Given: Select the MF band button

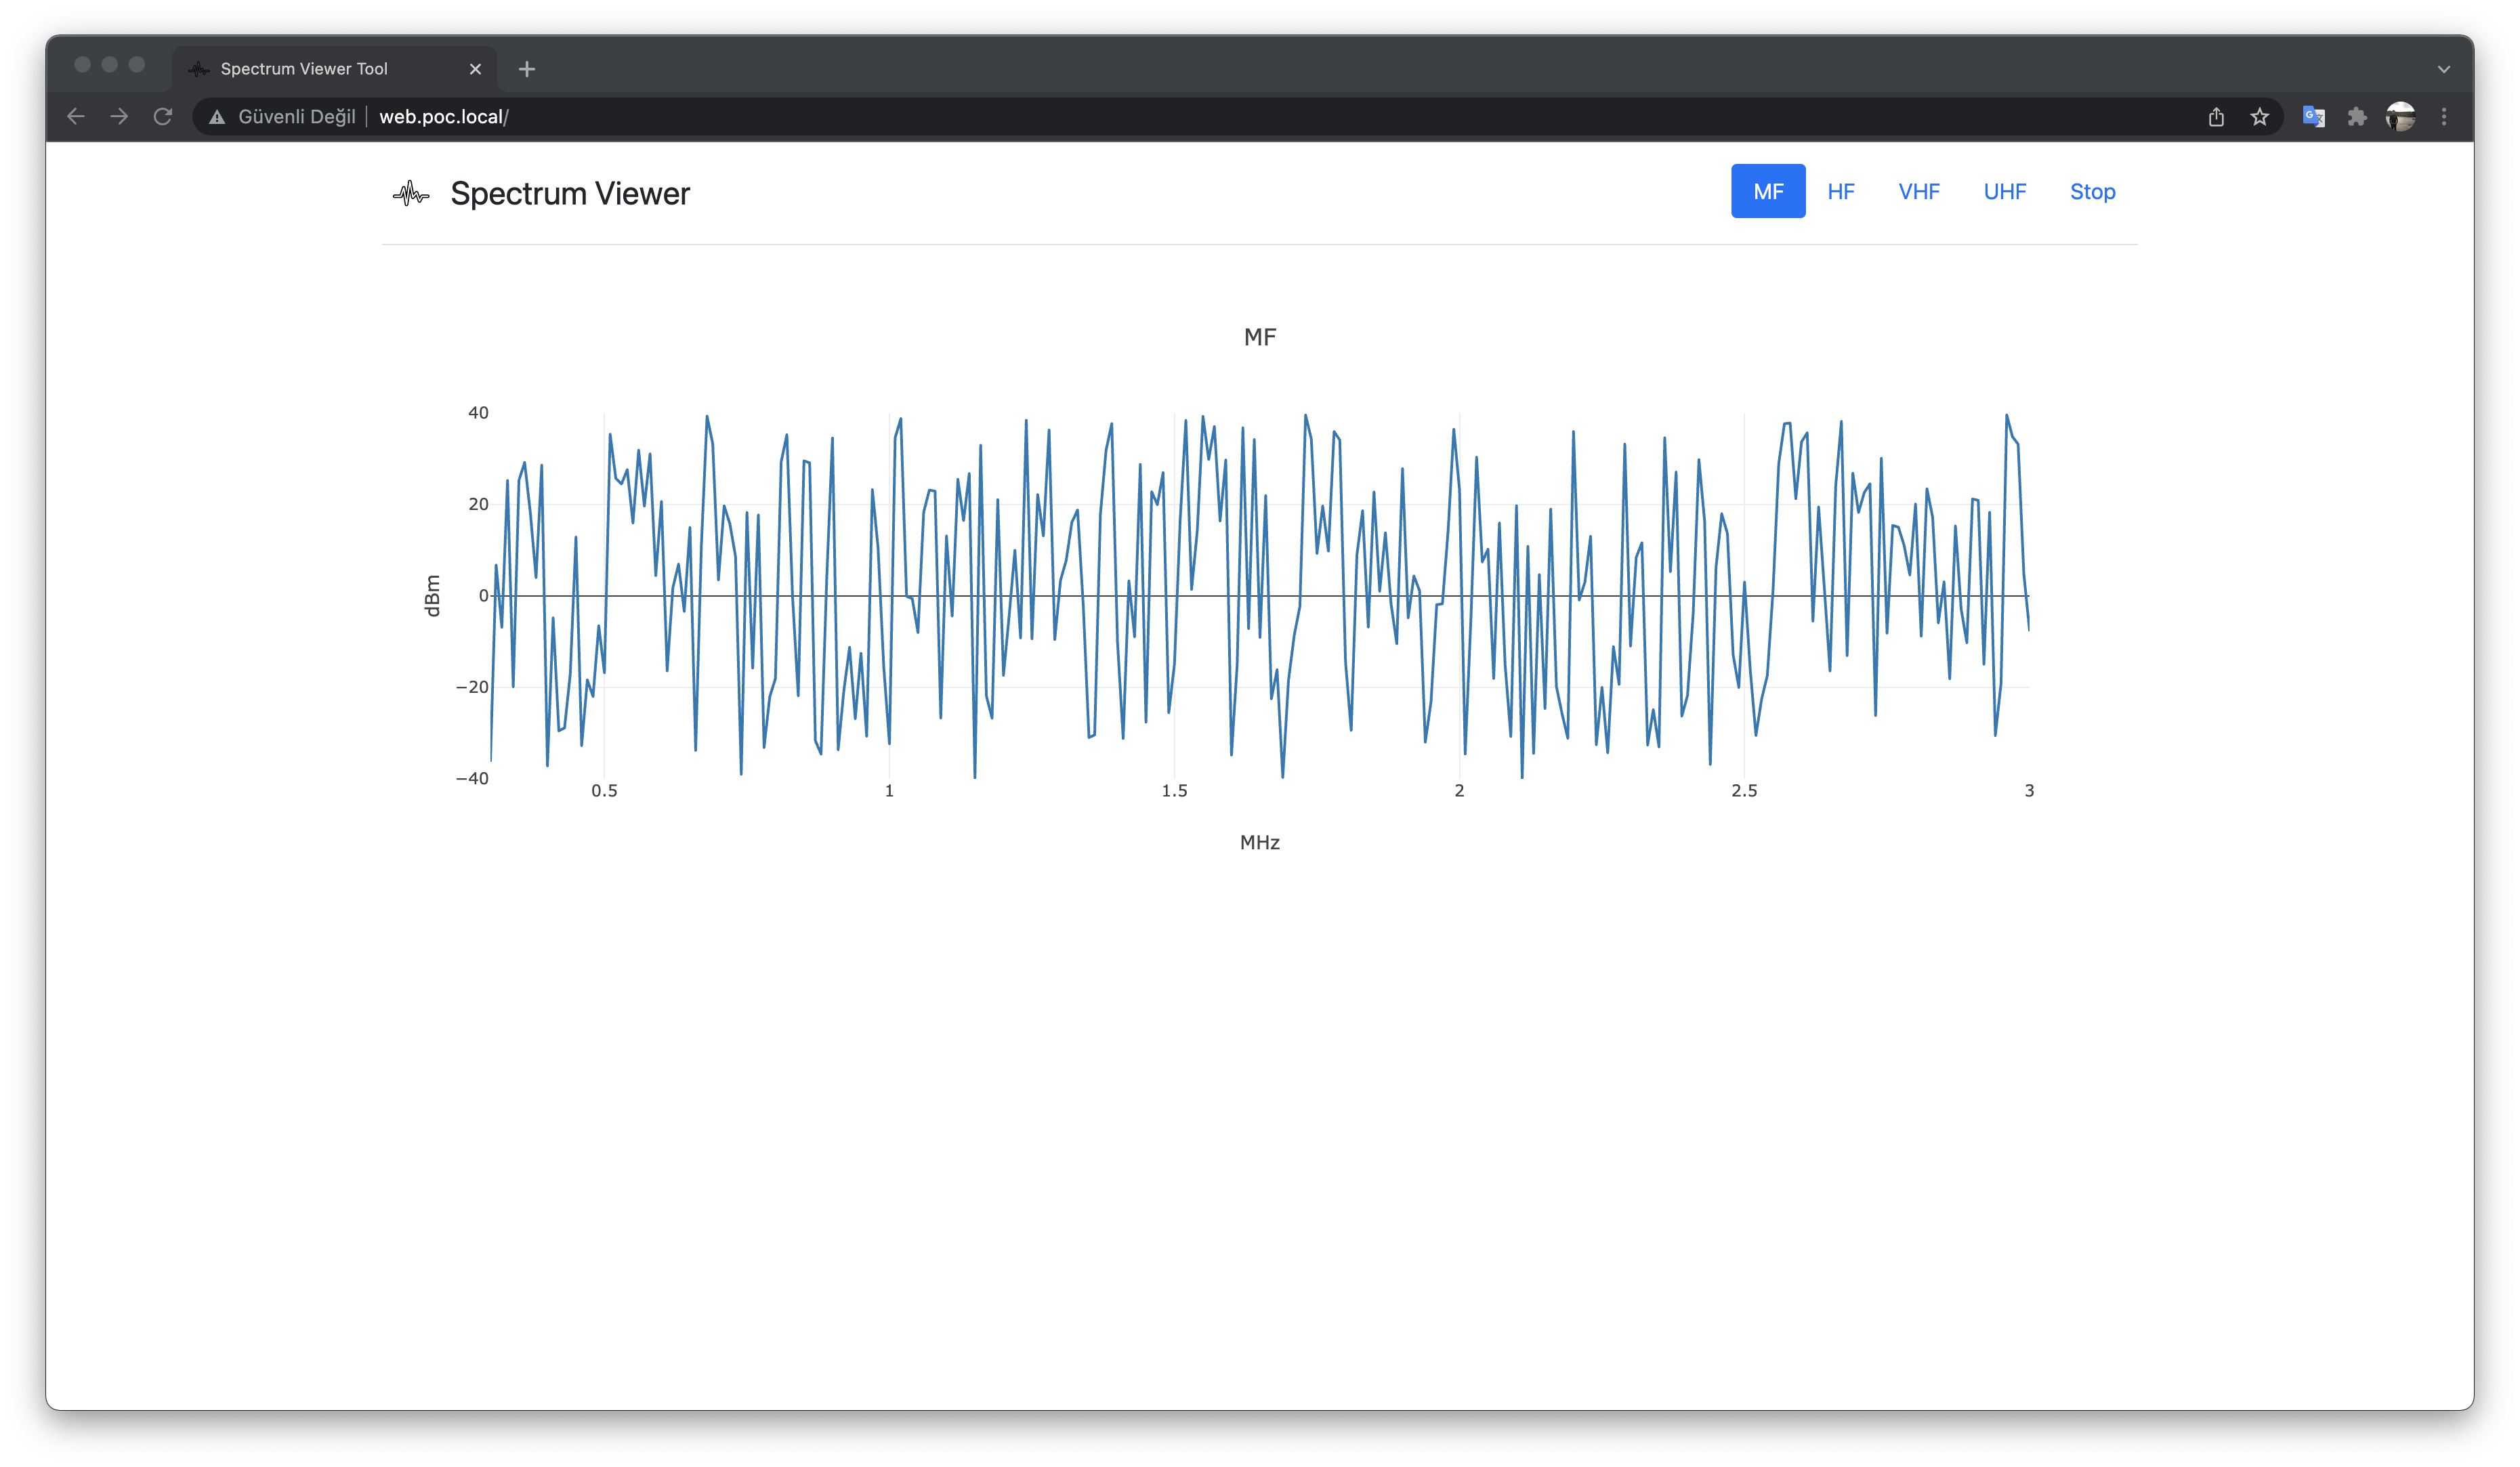Looking at the screenshot, I should pyautogui.click(x=1768, y=191).
